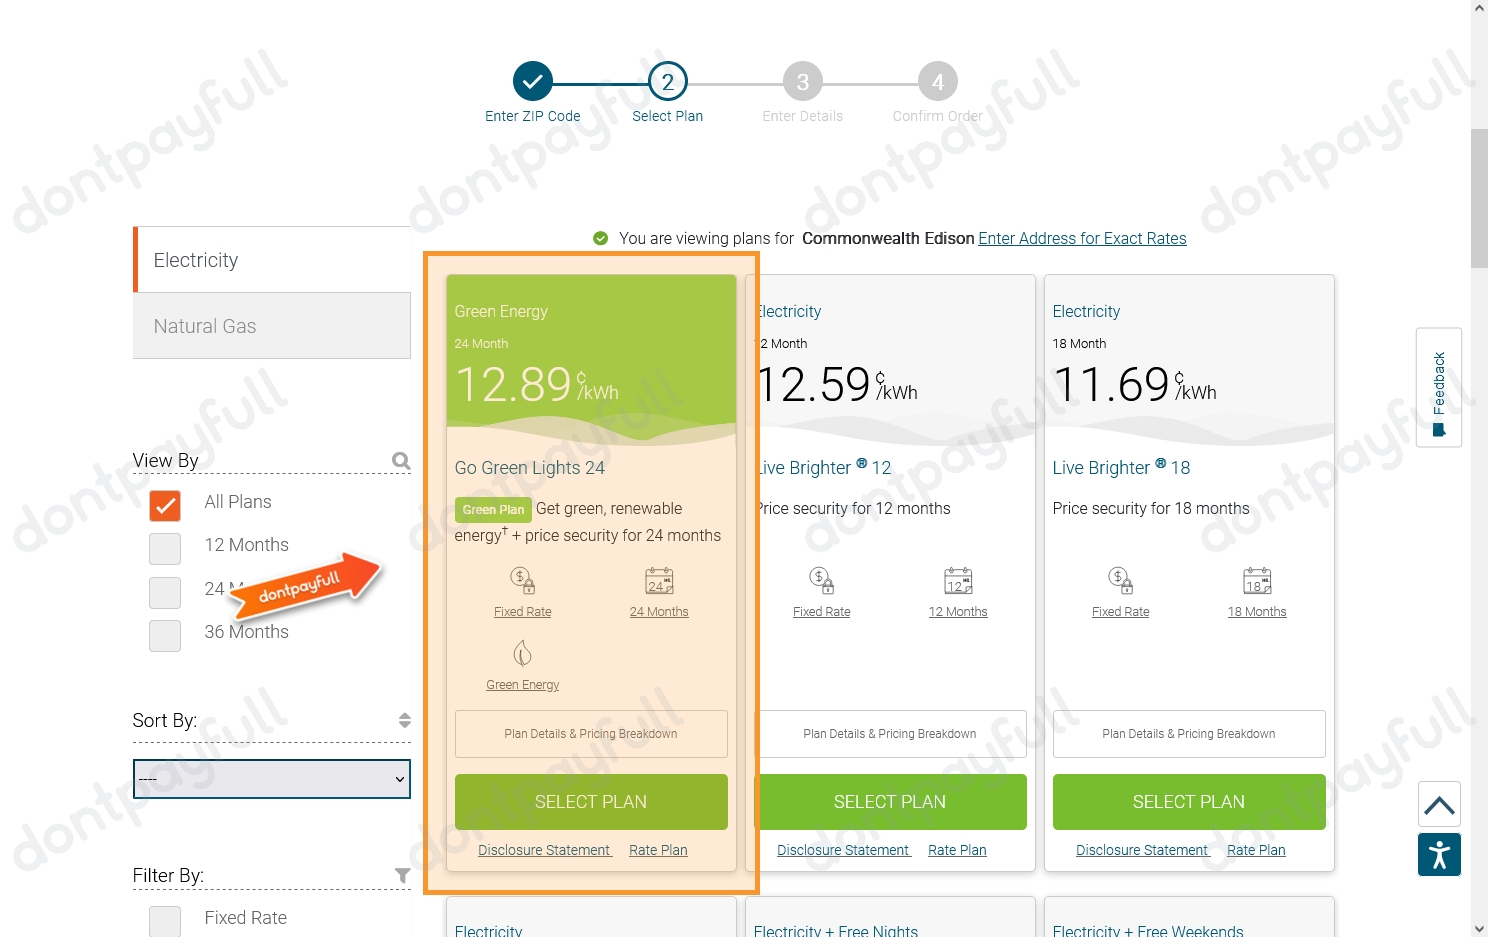Open the Sort By dropdown
This screenshot has height=937, width=1488.
coord(271,778)
